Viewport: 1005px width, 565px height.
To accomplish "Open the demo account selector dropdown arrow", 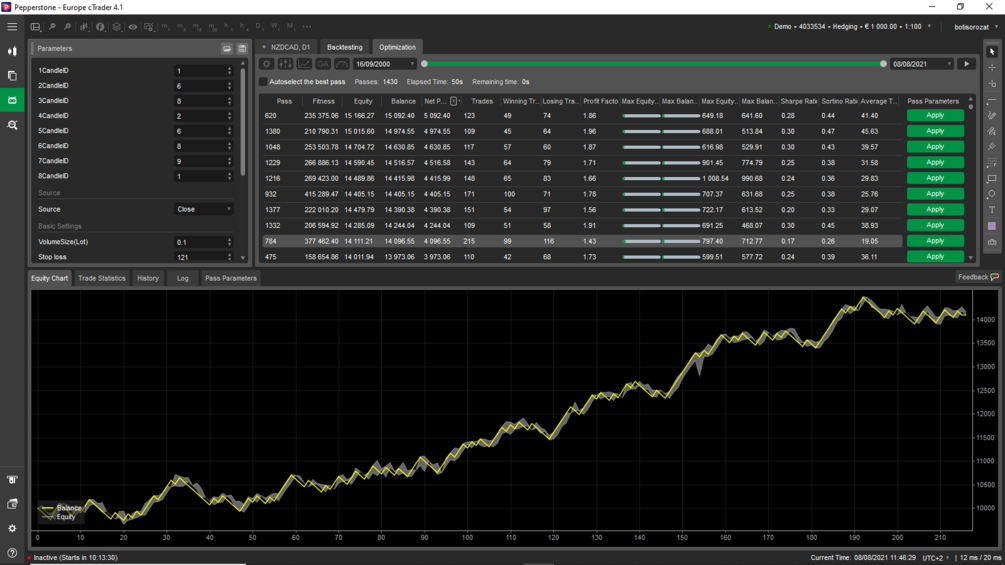I will [929, 27].
